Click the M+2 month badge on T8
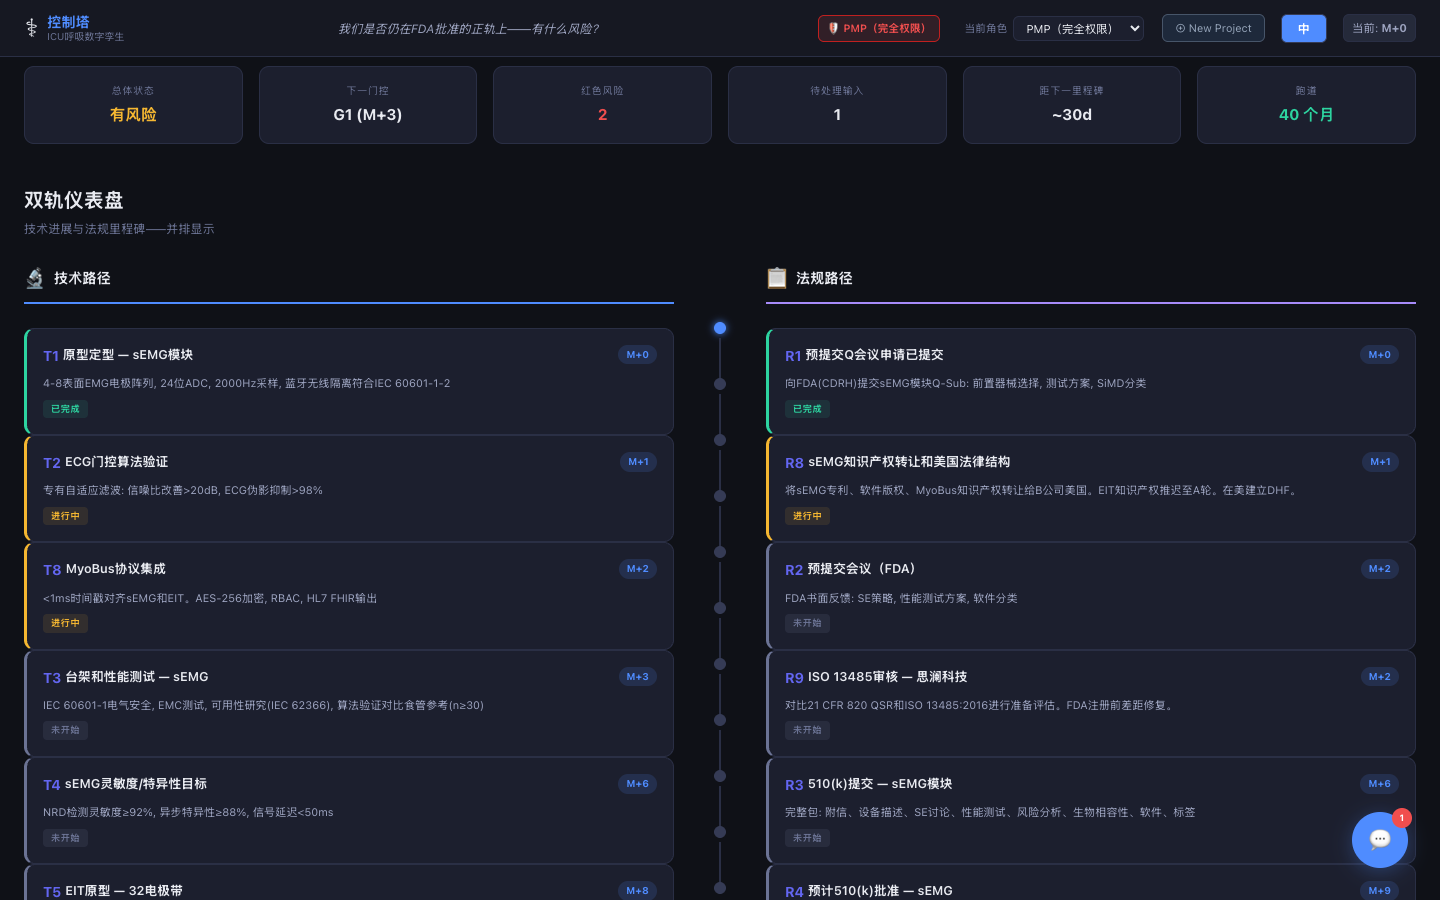 pos(638,569)
